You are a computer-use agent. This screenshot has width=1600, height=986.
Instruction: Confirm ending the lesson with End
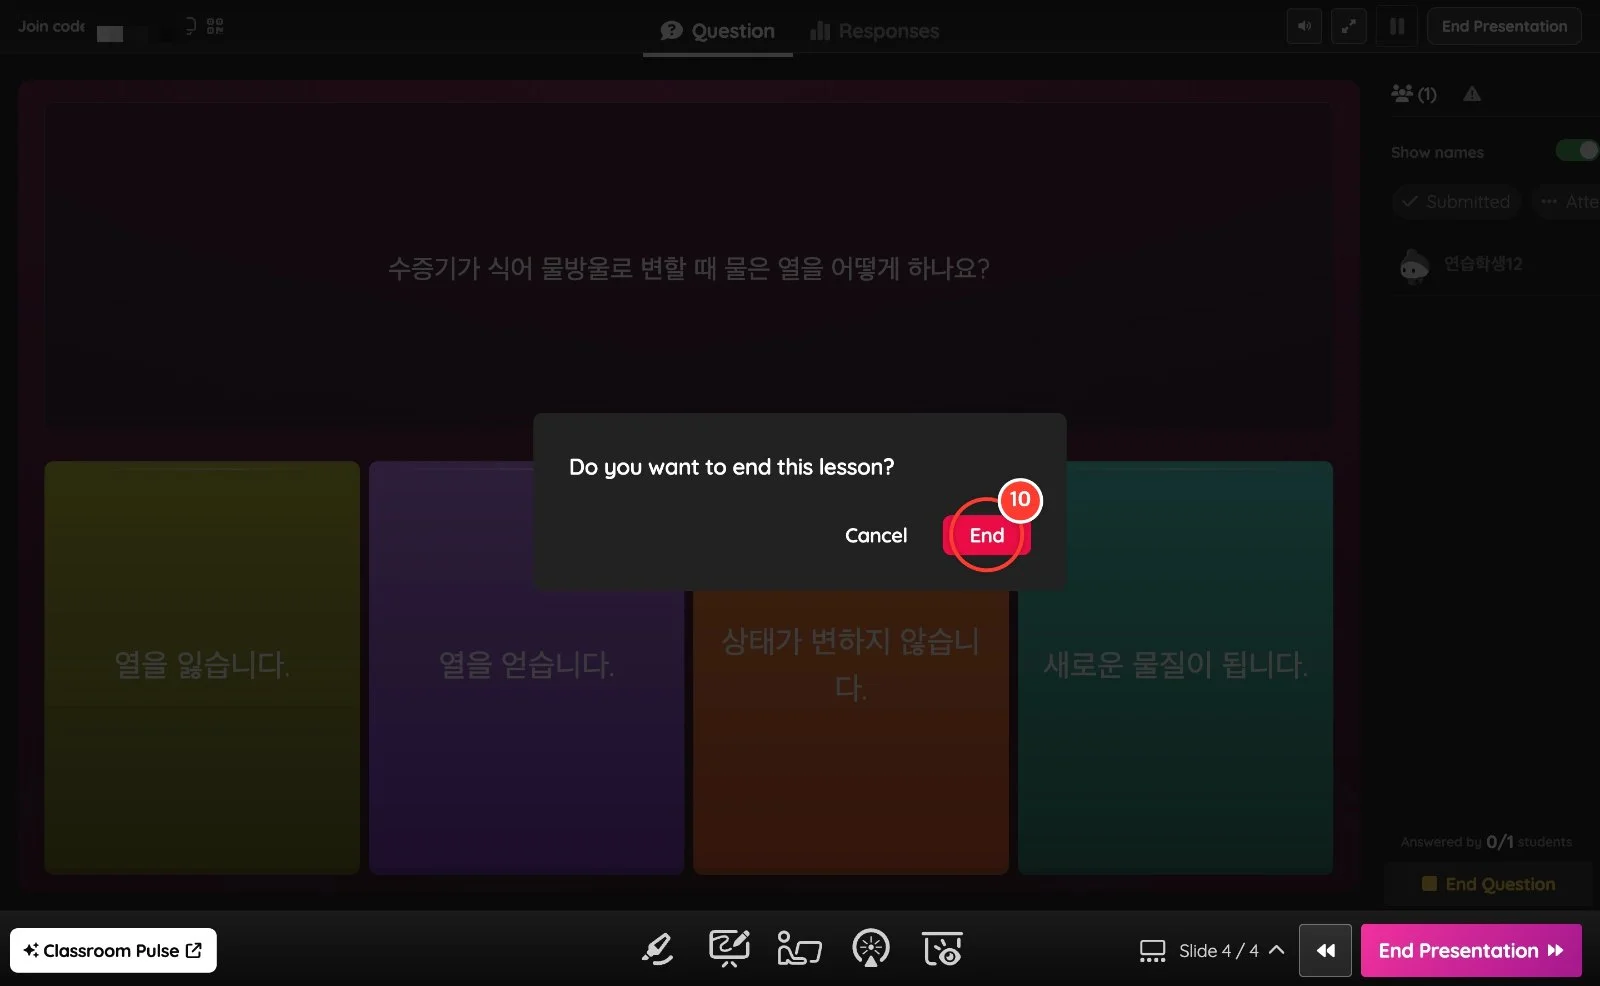click(986, 535)
